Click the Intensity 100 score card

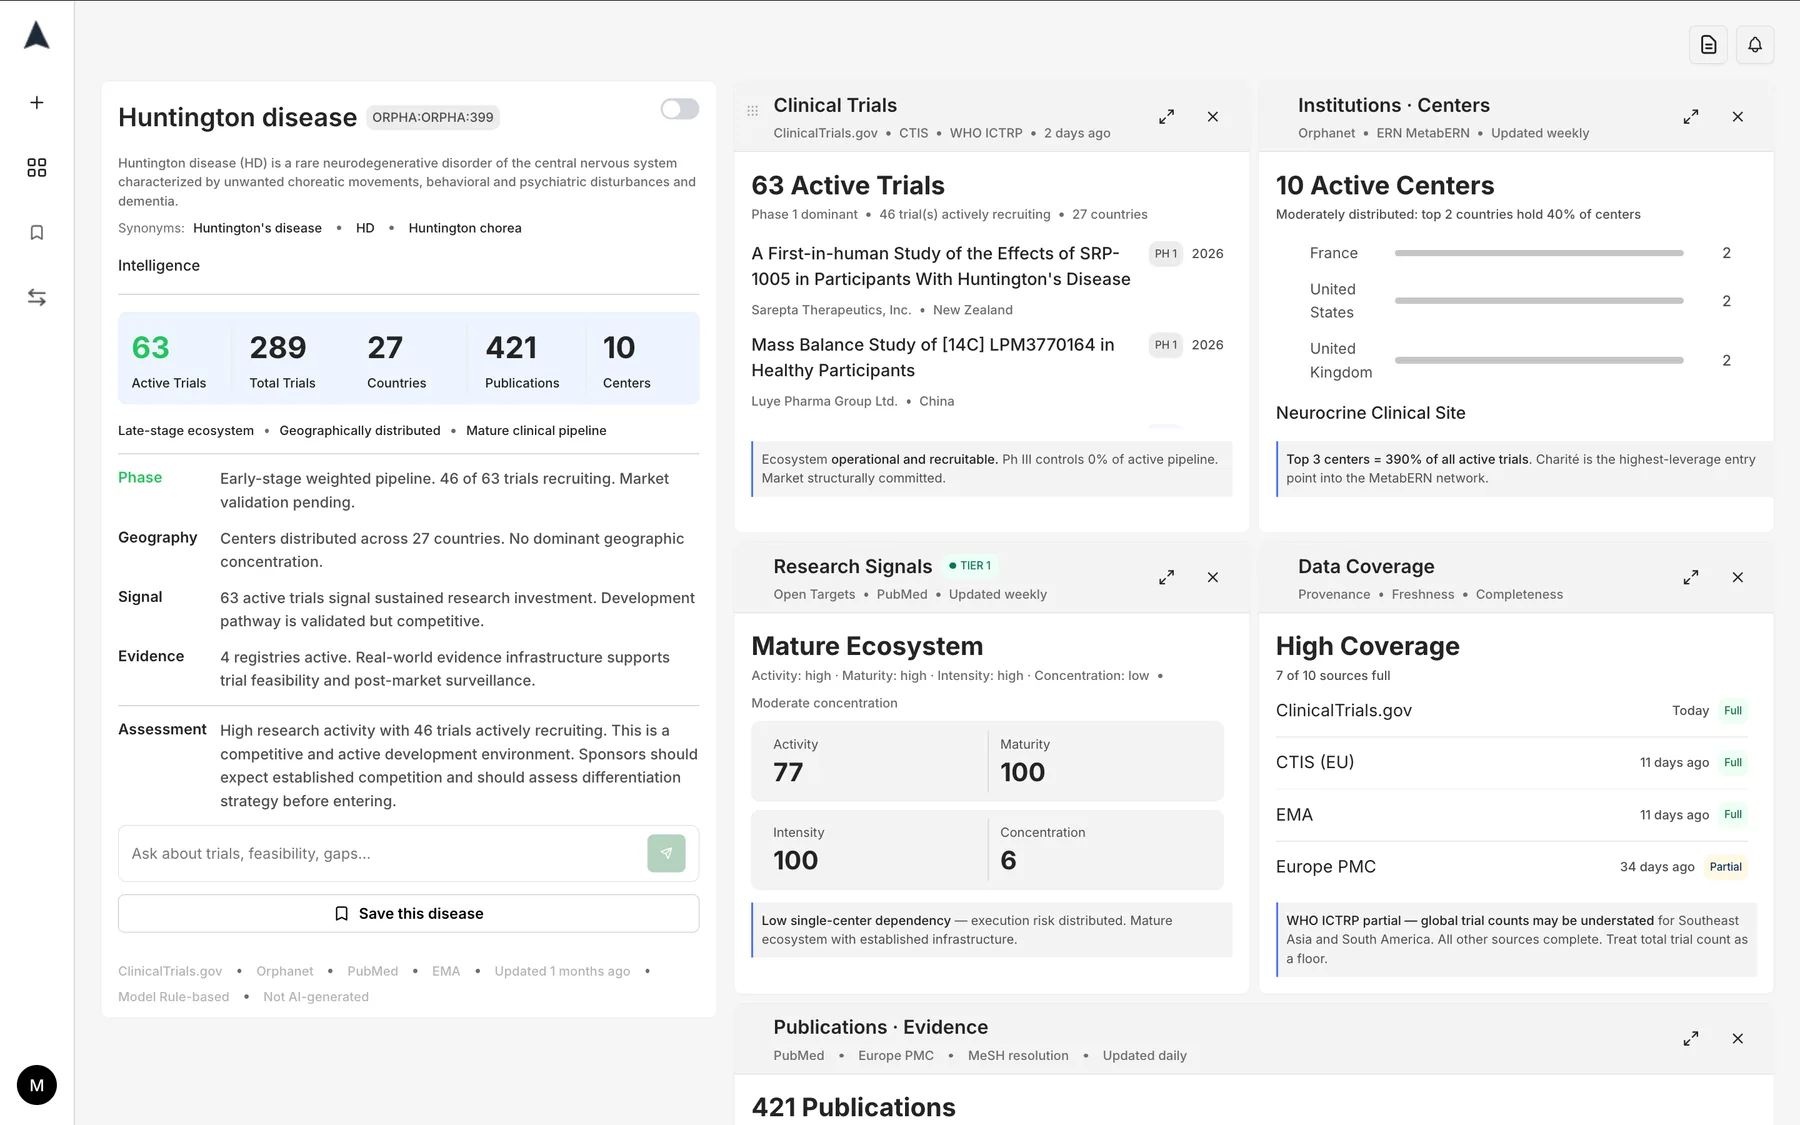coord(869,849)
